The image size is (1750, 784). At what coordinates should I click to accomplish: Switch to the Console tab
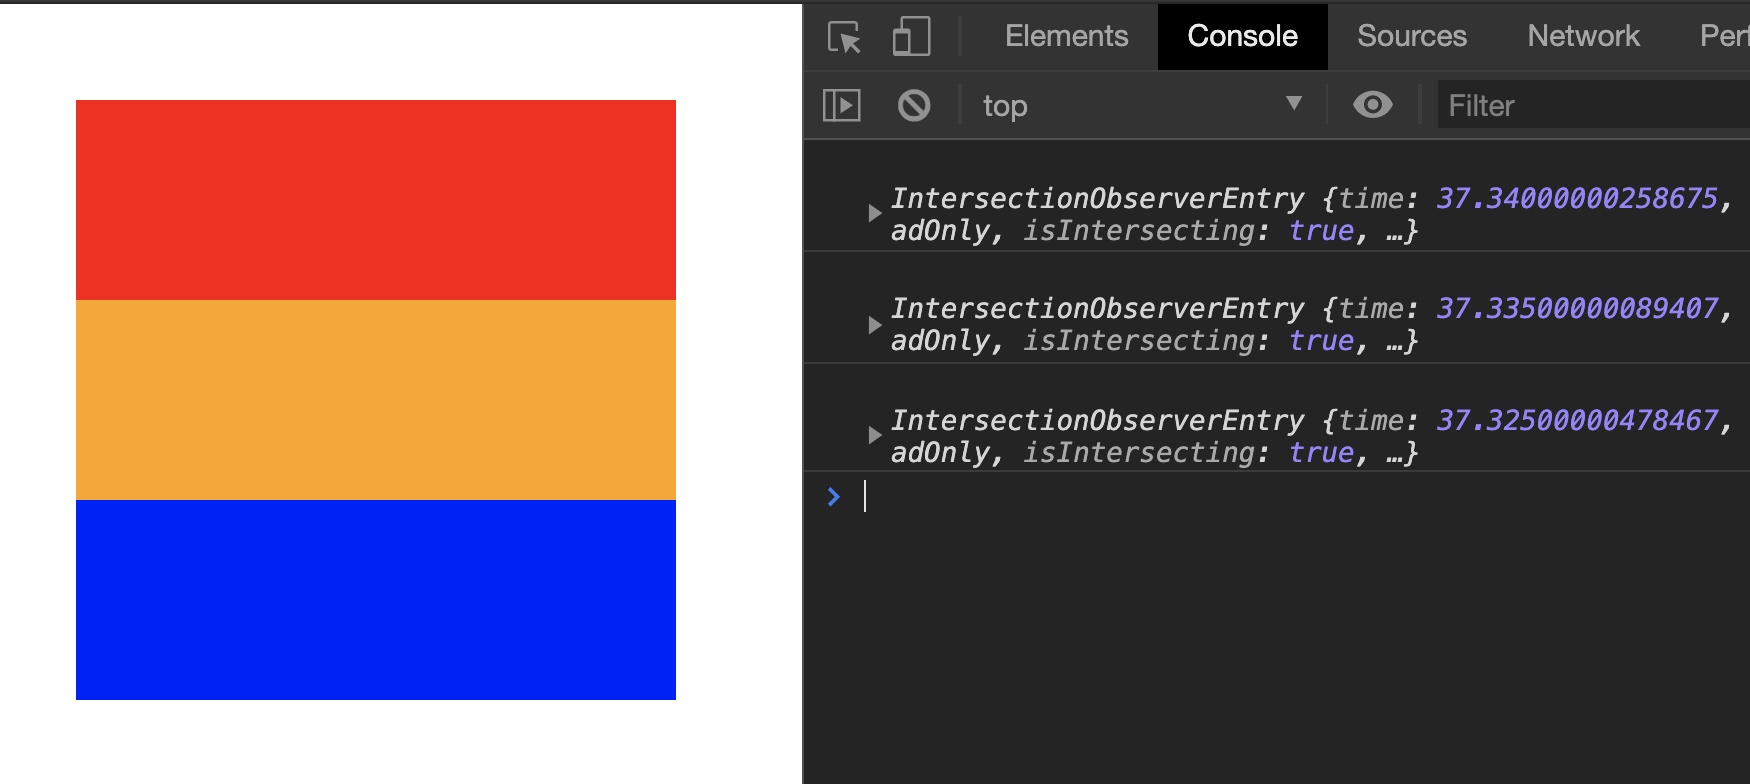(x=1242, y=37)
